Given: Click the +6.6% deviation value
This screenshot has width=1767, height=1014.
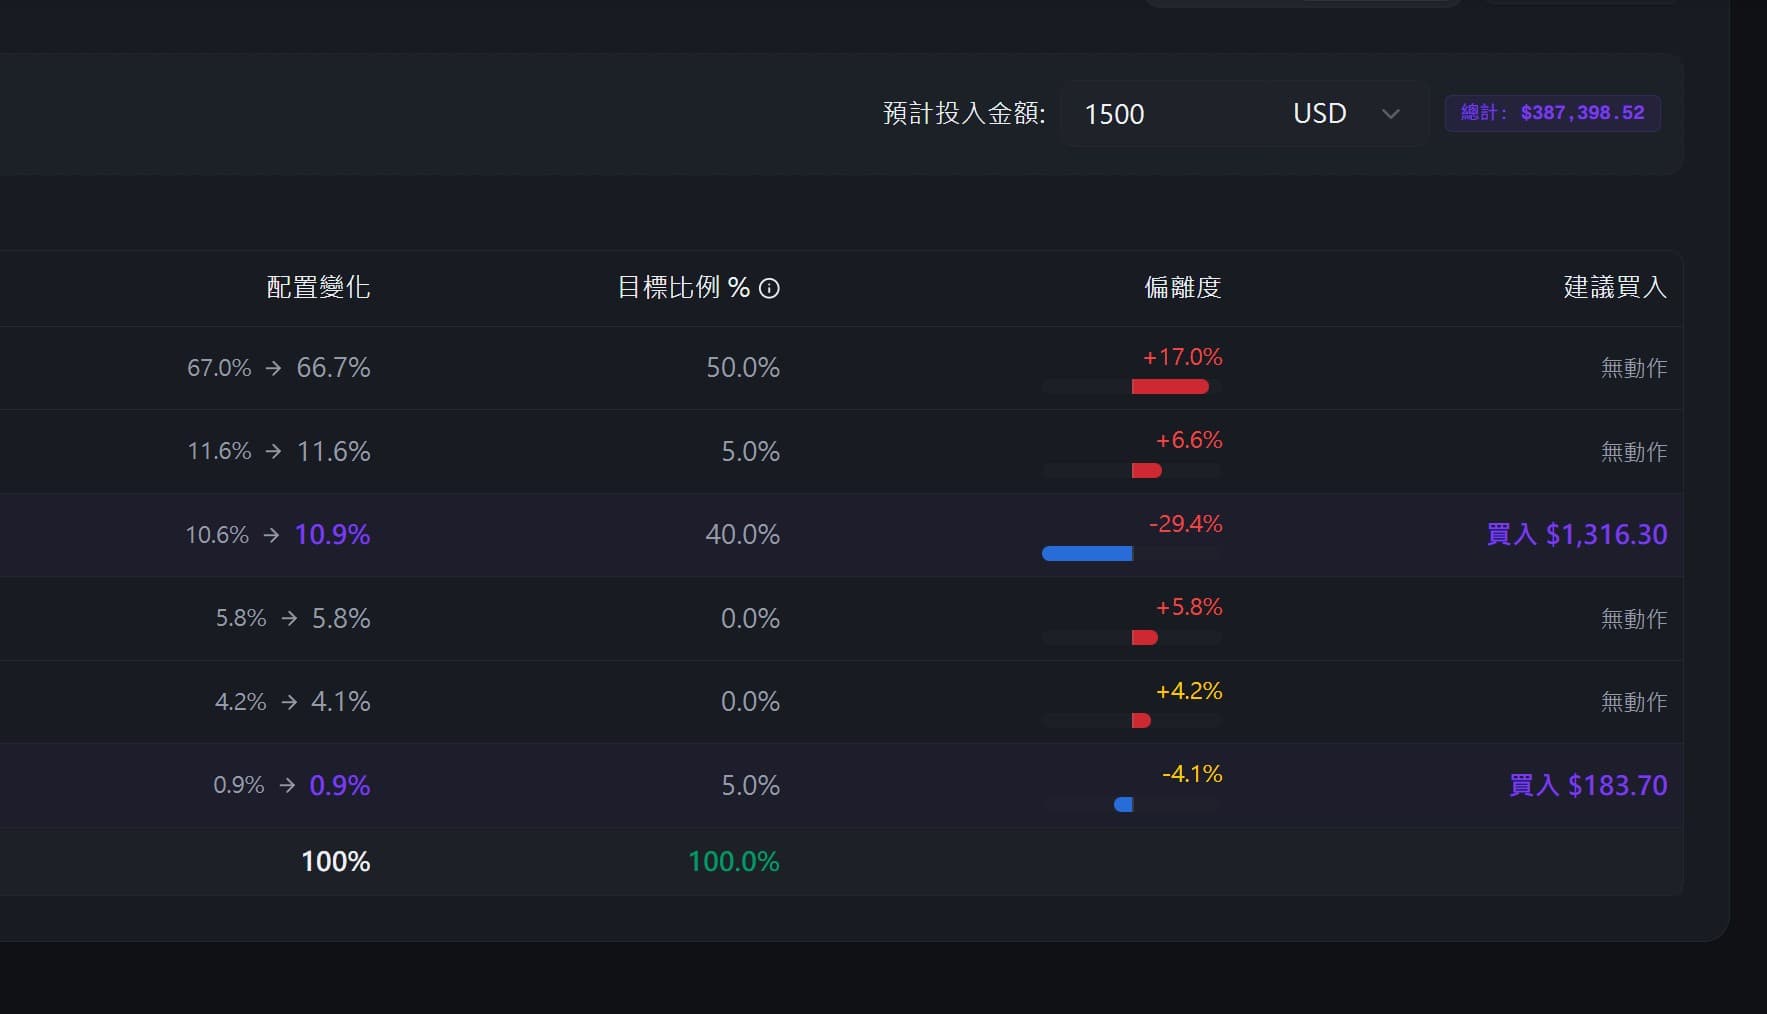Looking at the screenshot, I should 1189,440.
